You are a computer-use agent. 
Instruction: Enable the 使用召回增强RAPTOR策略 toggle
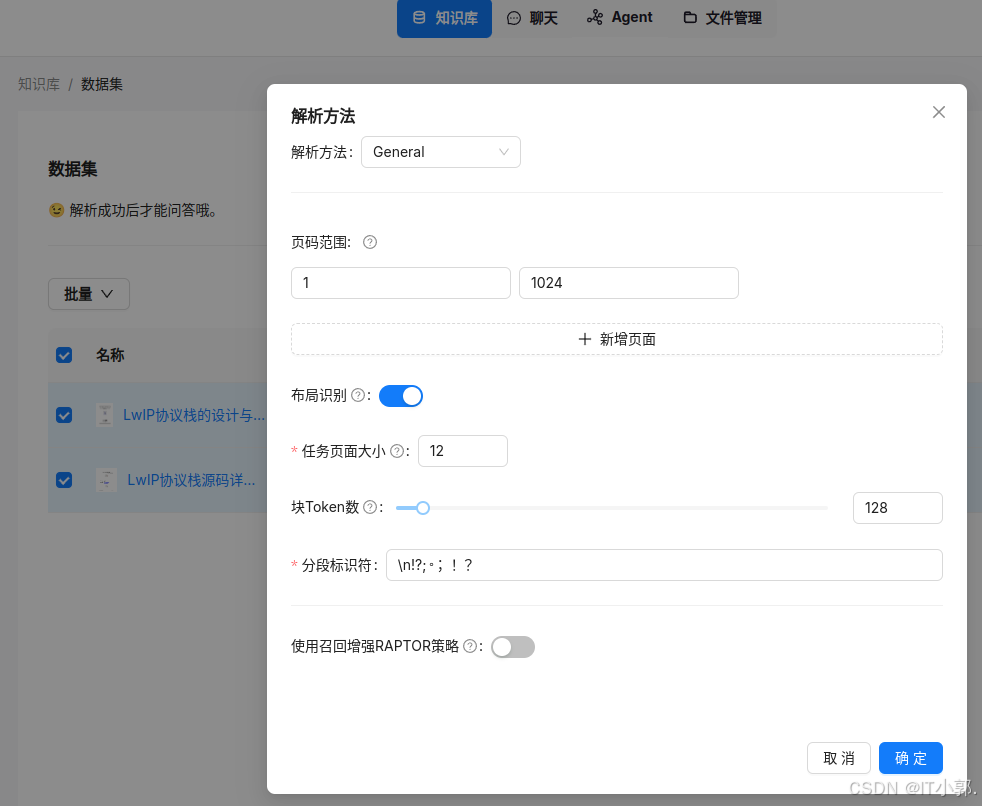pos(513,647)
